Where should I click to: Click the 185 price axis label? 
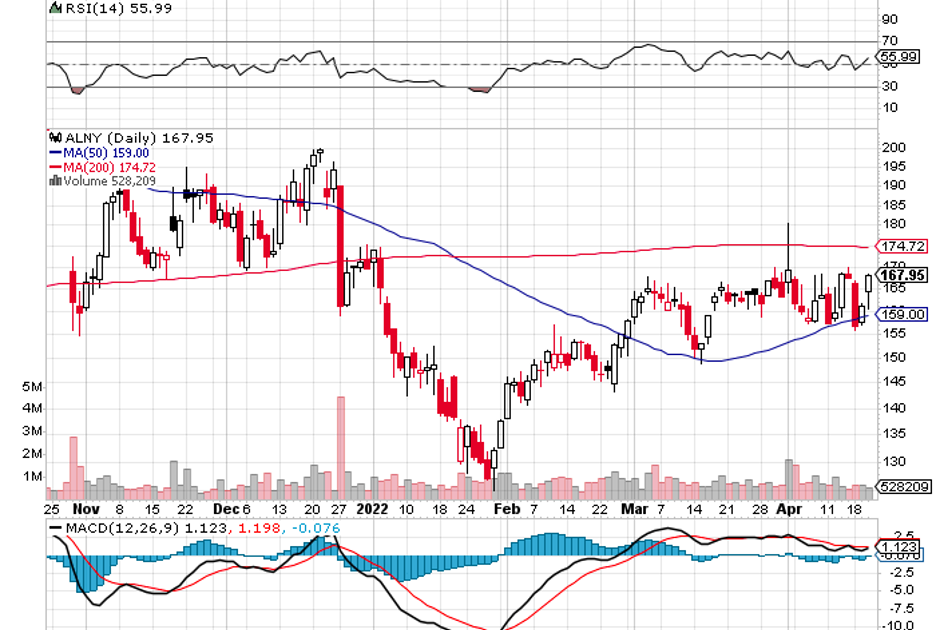tap(894, 205)
